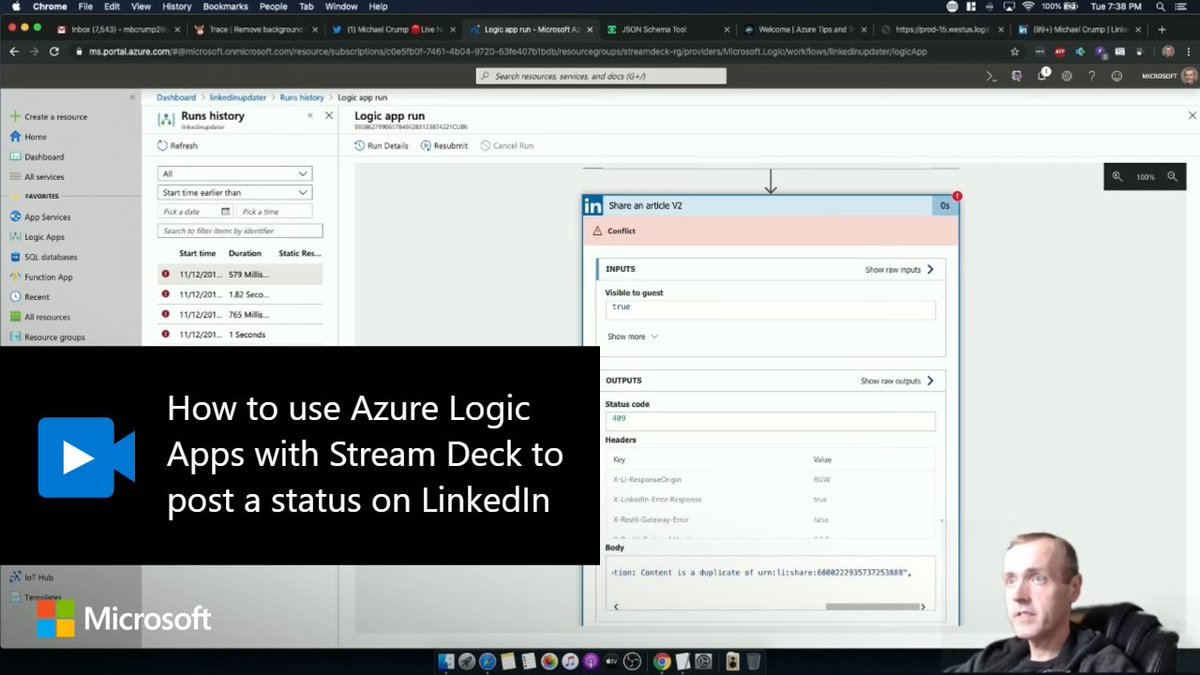Screen dimensions: 1200x675
Task: Select the 579 Millis run row
Action: tap(240, 274)
